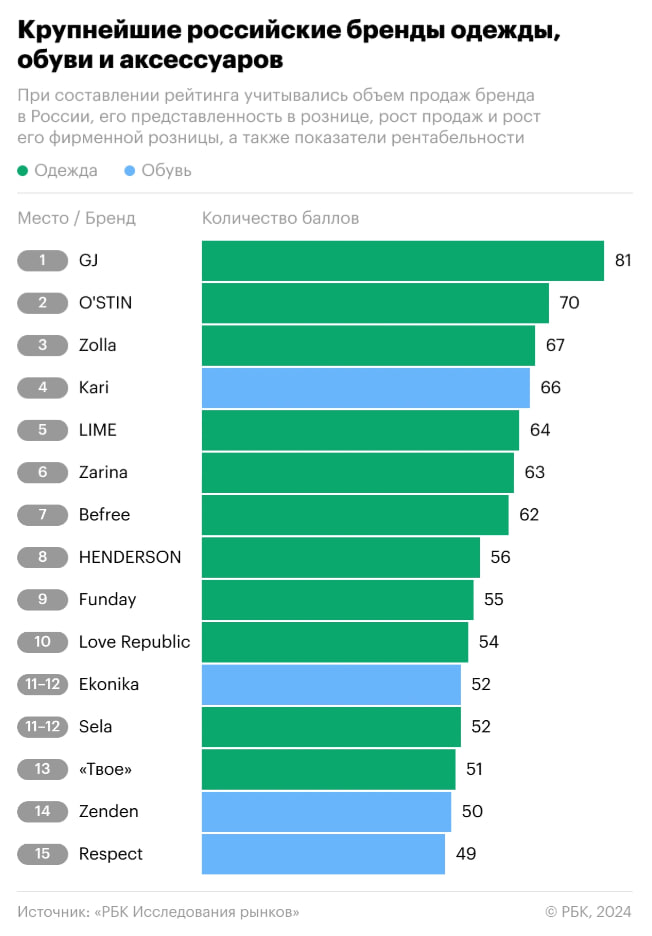Select the 11–12 badge next to Ekonika
The width and height of the screenshot is (652, 936).
pos(43,684)
